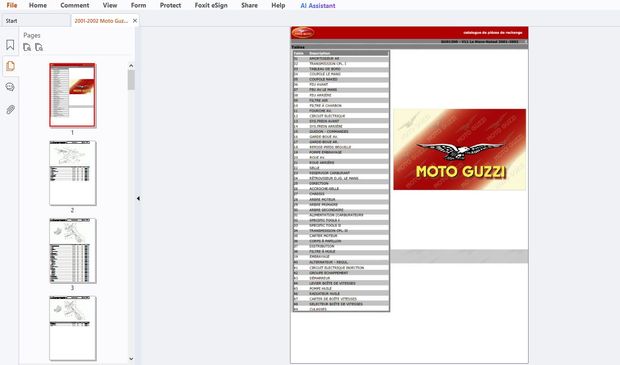Screen dimensions: 620x365
Task: Click the 'Pages' panel title
Action: (x=32, y=35)
